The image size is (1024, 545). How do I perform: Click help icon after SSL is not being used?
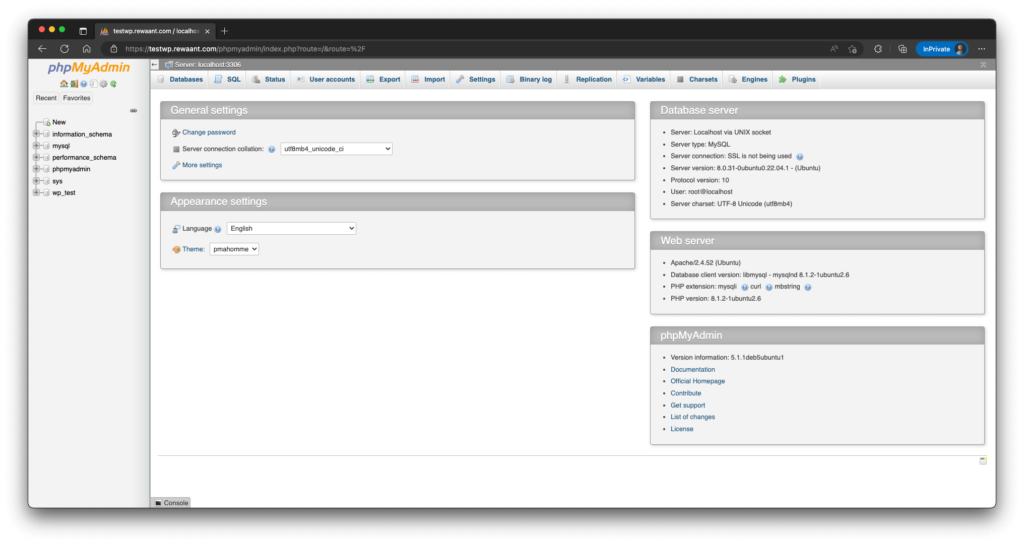799,157
